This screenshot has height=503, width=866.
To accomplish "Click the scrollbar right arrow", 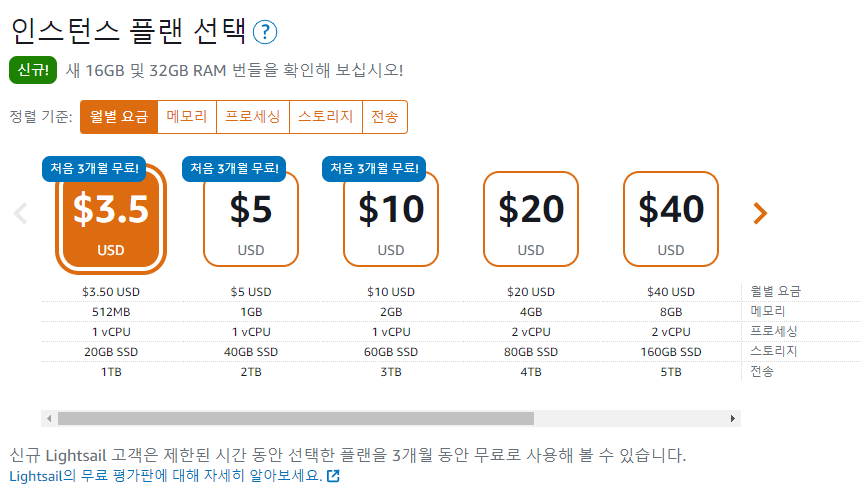I will coord(734,418).
